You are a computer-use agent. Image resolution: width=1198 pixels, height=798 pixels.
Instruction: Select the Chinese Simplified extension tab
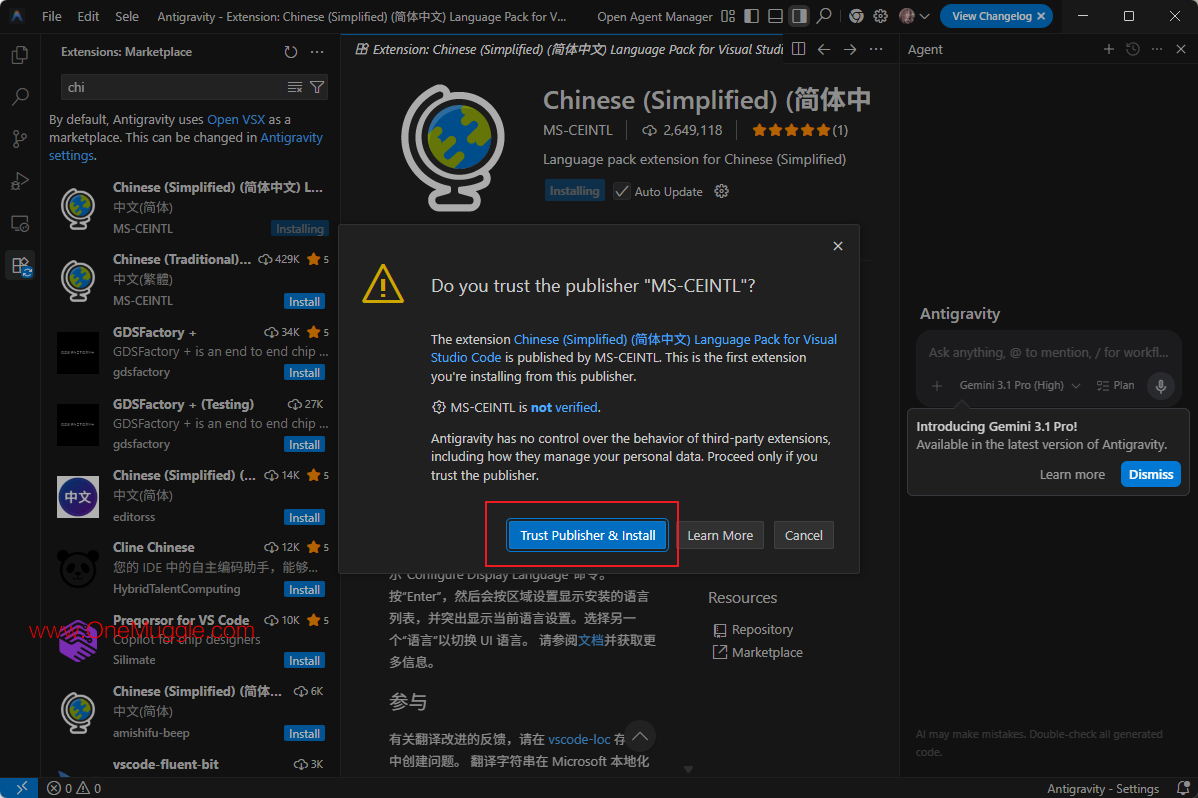(x=570, y=49)
